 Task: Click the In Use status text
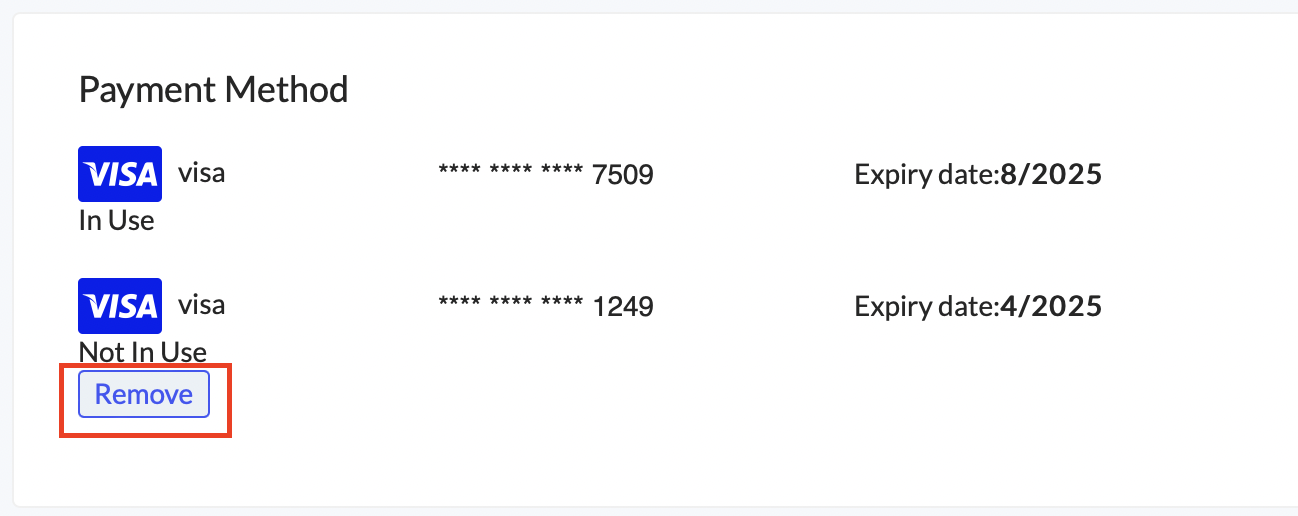click(116, 221)
